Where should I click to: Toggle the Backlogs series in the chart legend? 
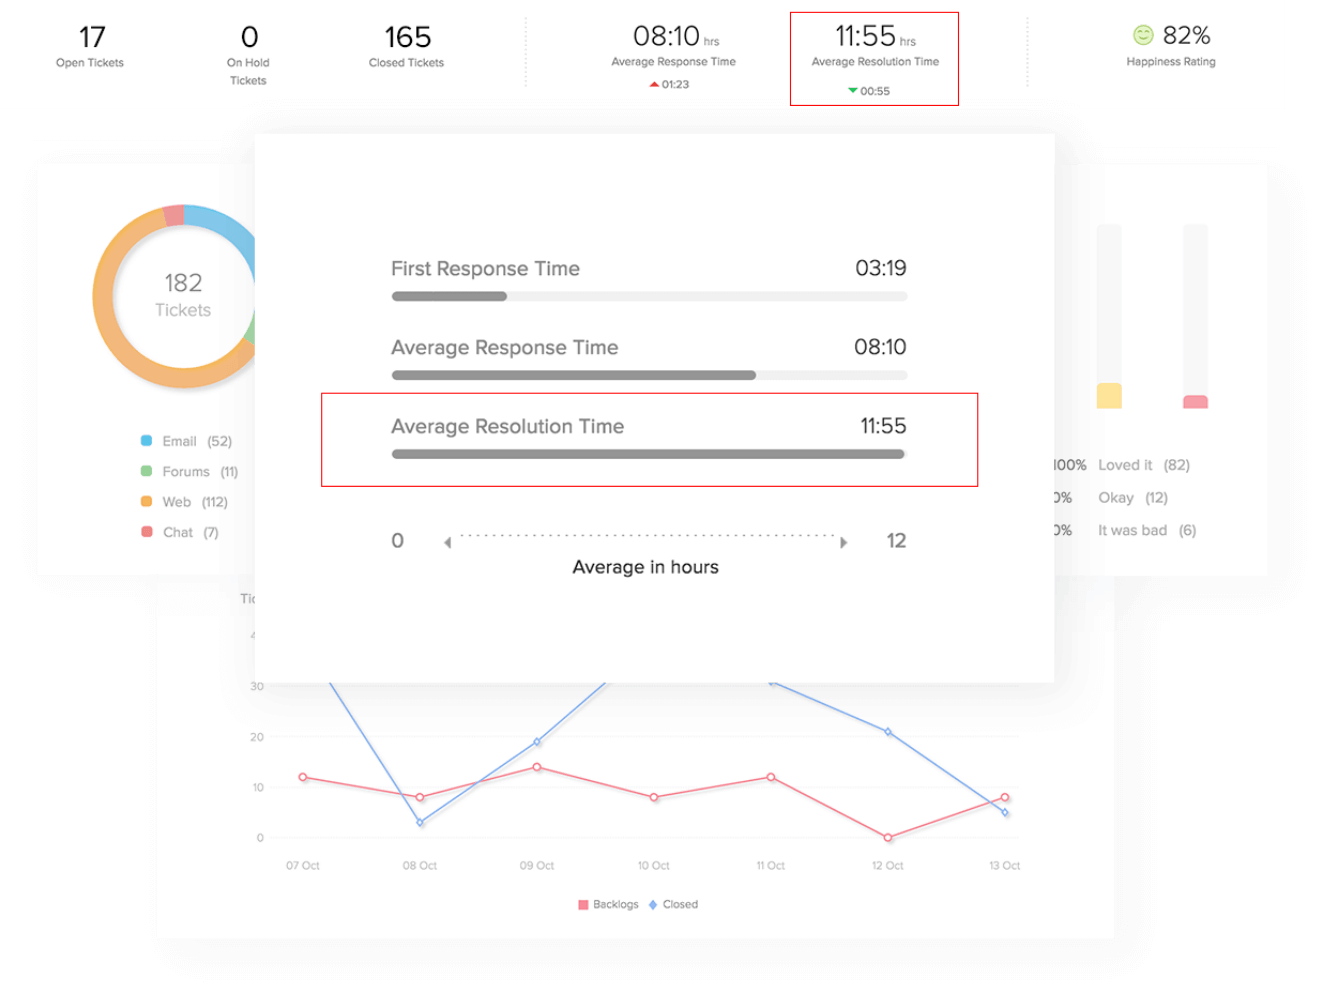(608, 905)
